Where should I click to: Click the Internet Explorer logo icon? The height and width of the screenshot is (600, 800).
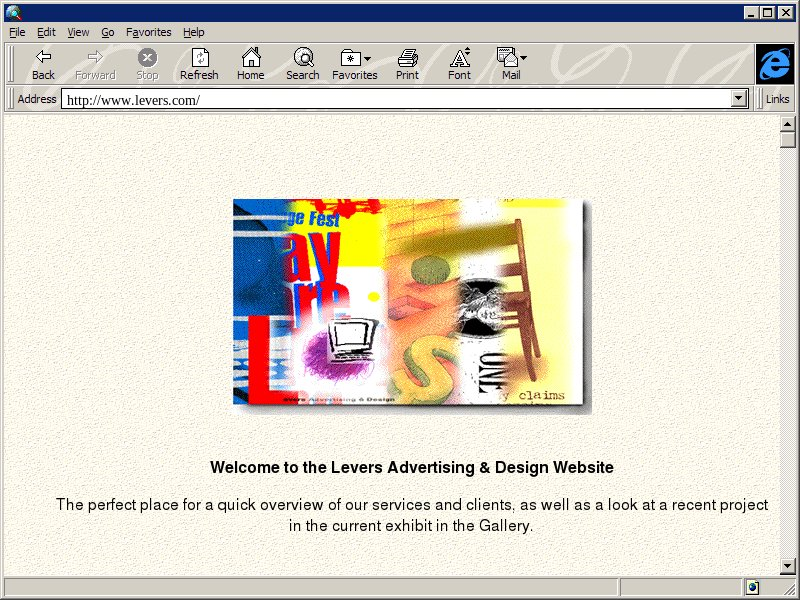(x=774, y=64)
